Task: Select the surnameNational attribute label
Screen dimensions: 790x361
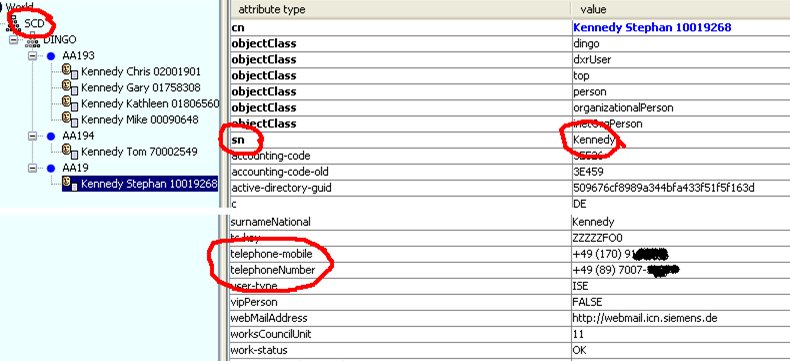Action: click(x=271, y=222)
